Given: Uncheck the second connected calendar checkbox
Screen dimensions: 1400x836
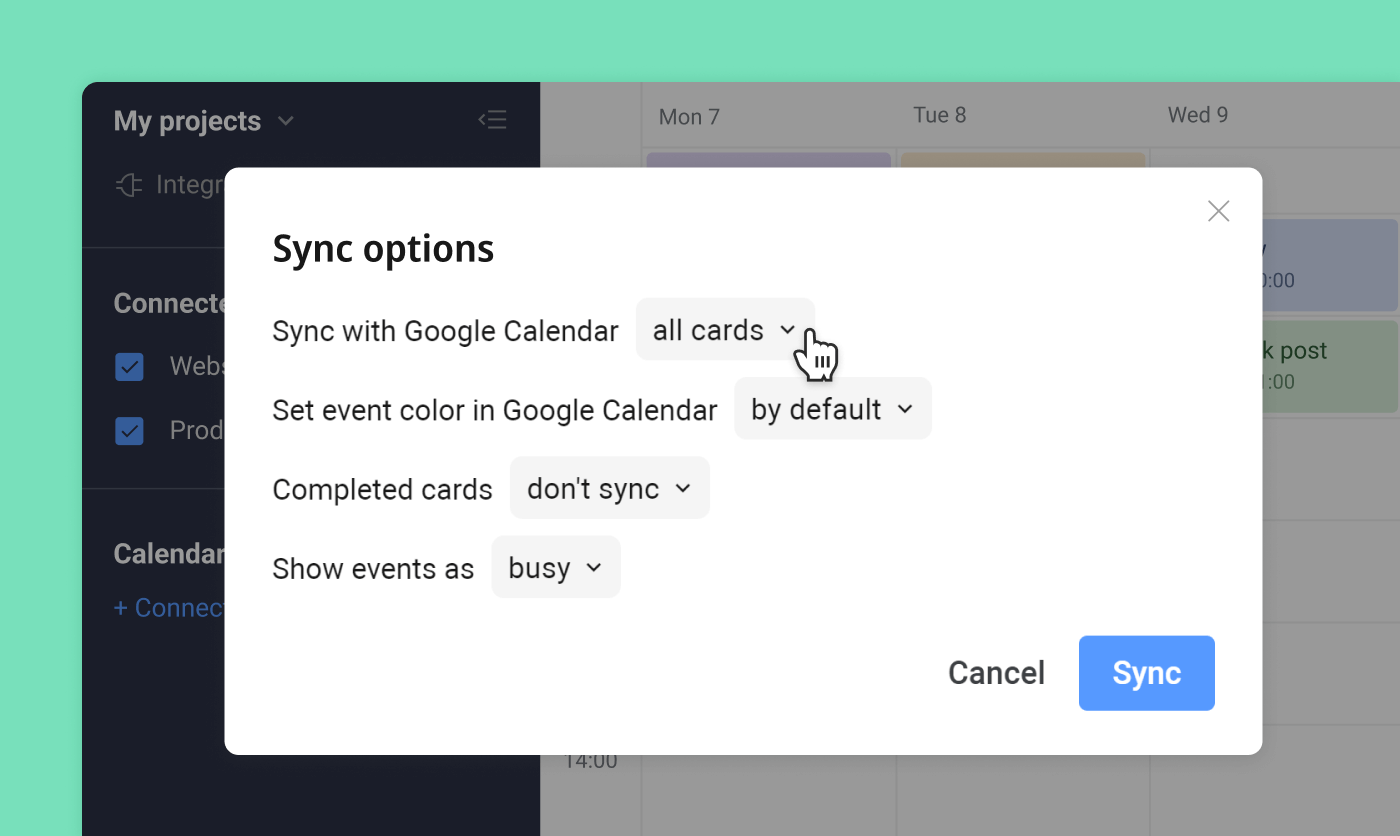Looking at the screenshot, I should (129, 430).
